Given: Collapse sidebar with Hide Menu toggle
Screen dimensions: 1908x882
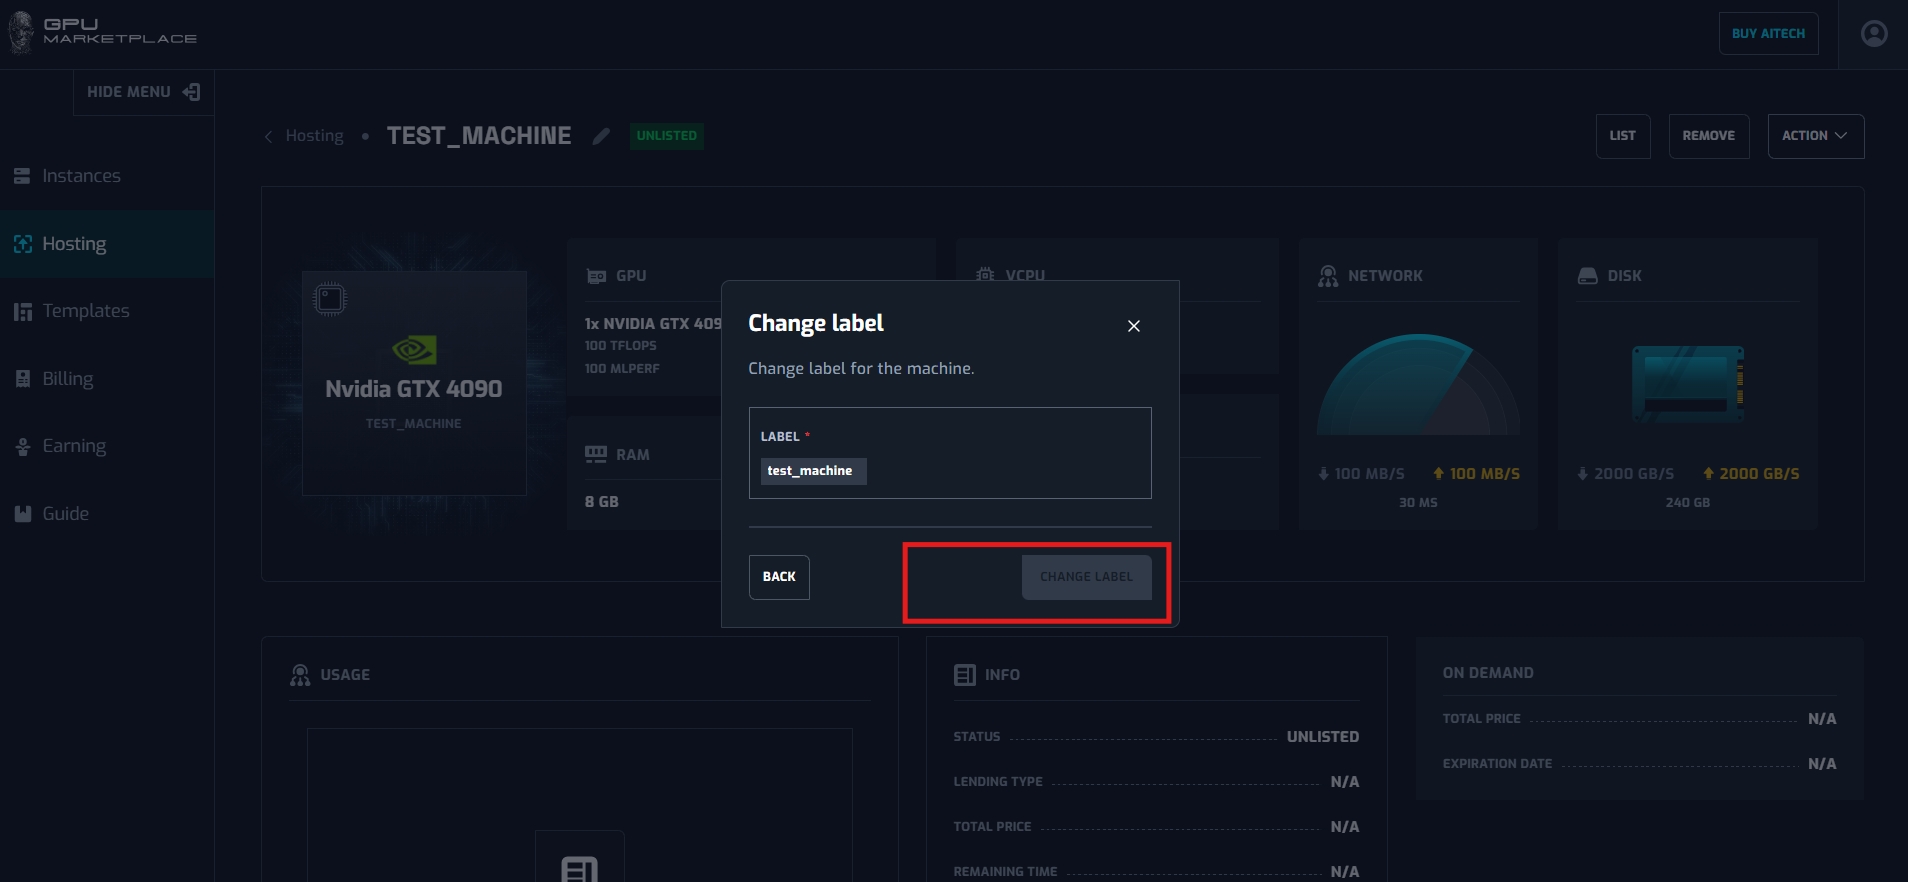Looking at the screenshot, I should 143,92.
